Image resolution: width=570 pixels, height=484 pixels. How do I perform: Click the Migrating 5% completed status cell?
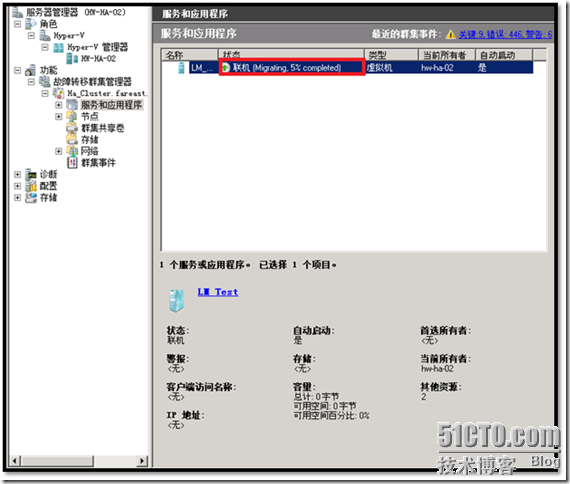(x=292, y=68)
